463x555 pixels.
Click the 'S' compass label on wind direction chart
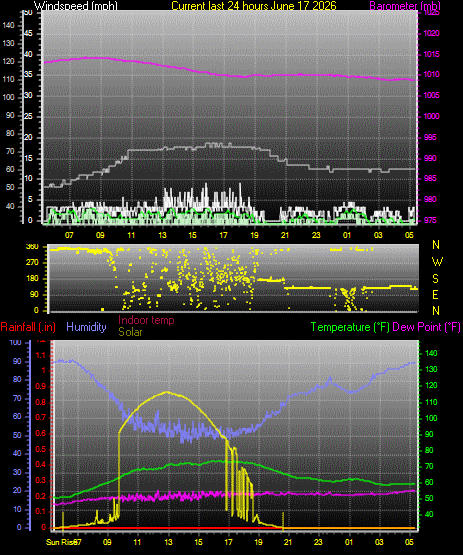[436, 279]
